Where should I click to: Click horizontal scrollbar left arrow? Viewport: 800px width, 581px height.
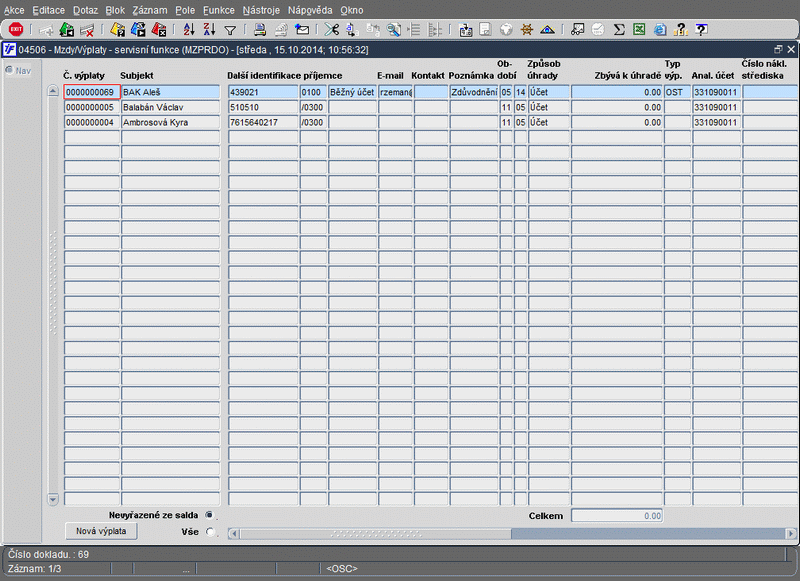click(x=234, y=534)
